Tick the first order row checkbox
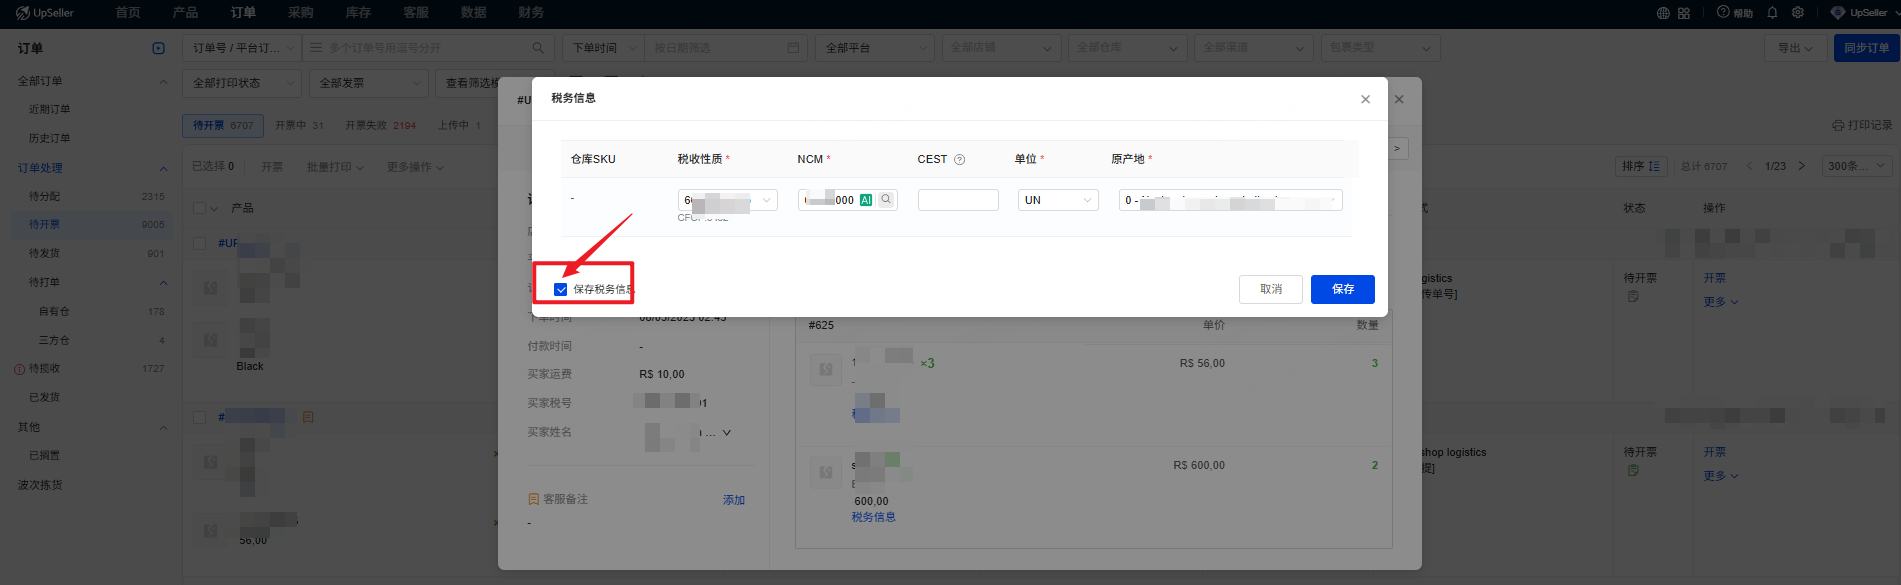The image size is (1901, 585). 200,243
